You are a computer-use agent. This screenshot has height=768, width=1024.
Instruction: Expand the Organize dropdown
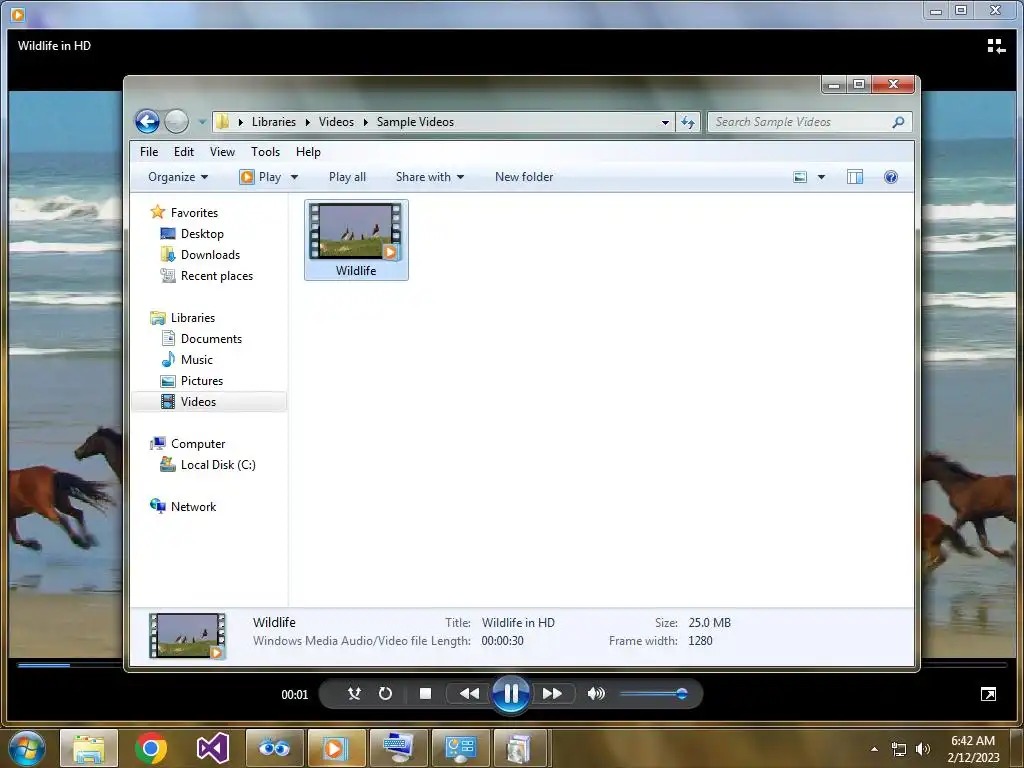click(178, 177)
